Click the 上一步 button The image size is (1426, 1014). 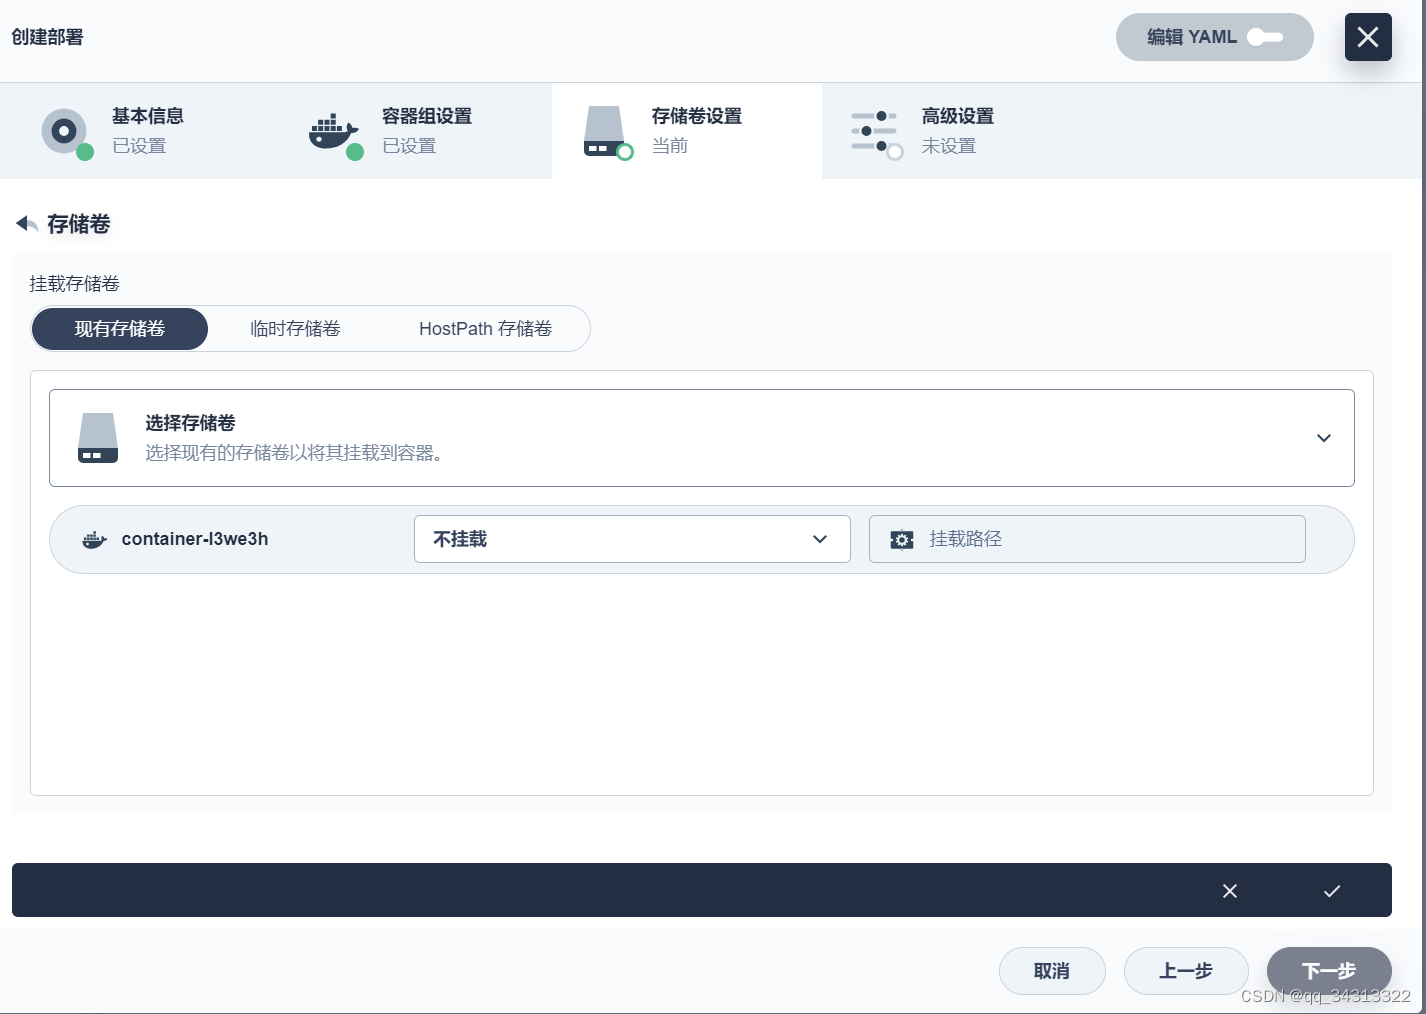tap(1186, 971)
